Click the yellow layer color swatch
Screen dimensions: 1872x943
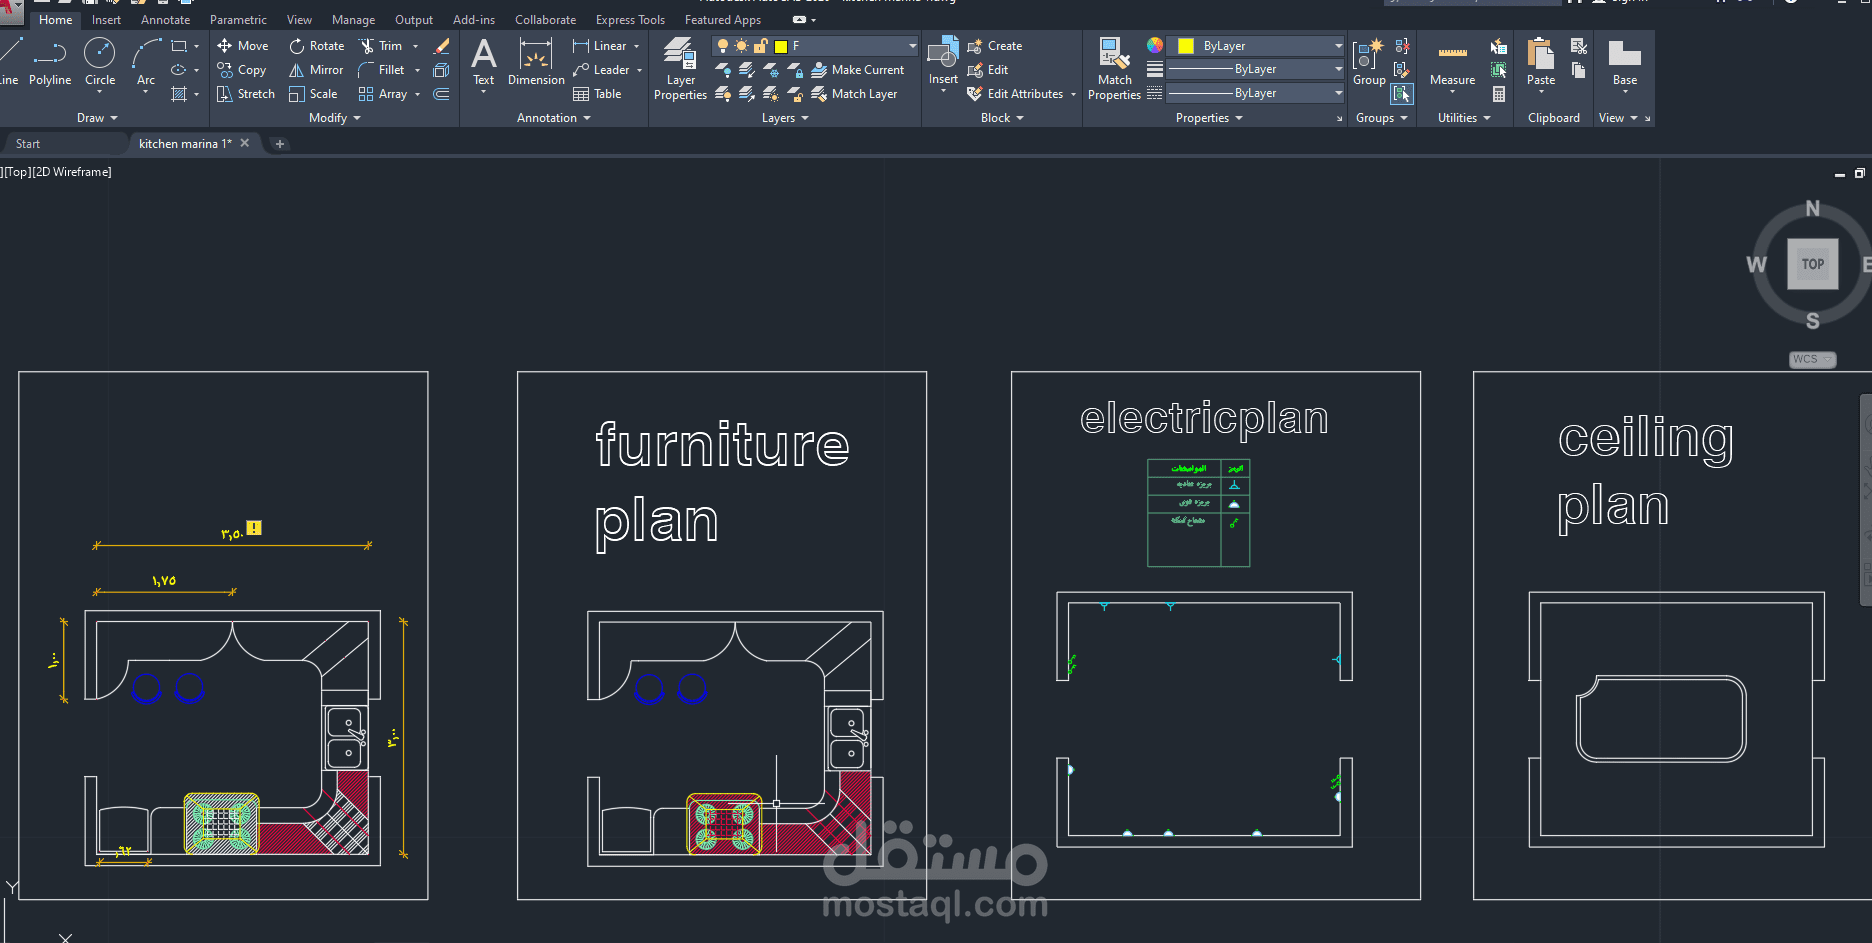click(x=781, y=46)
